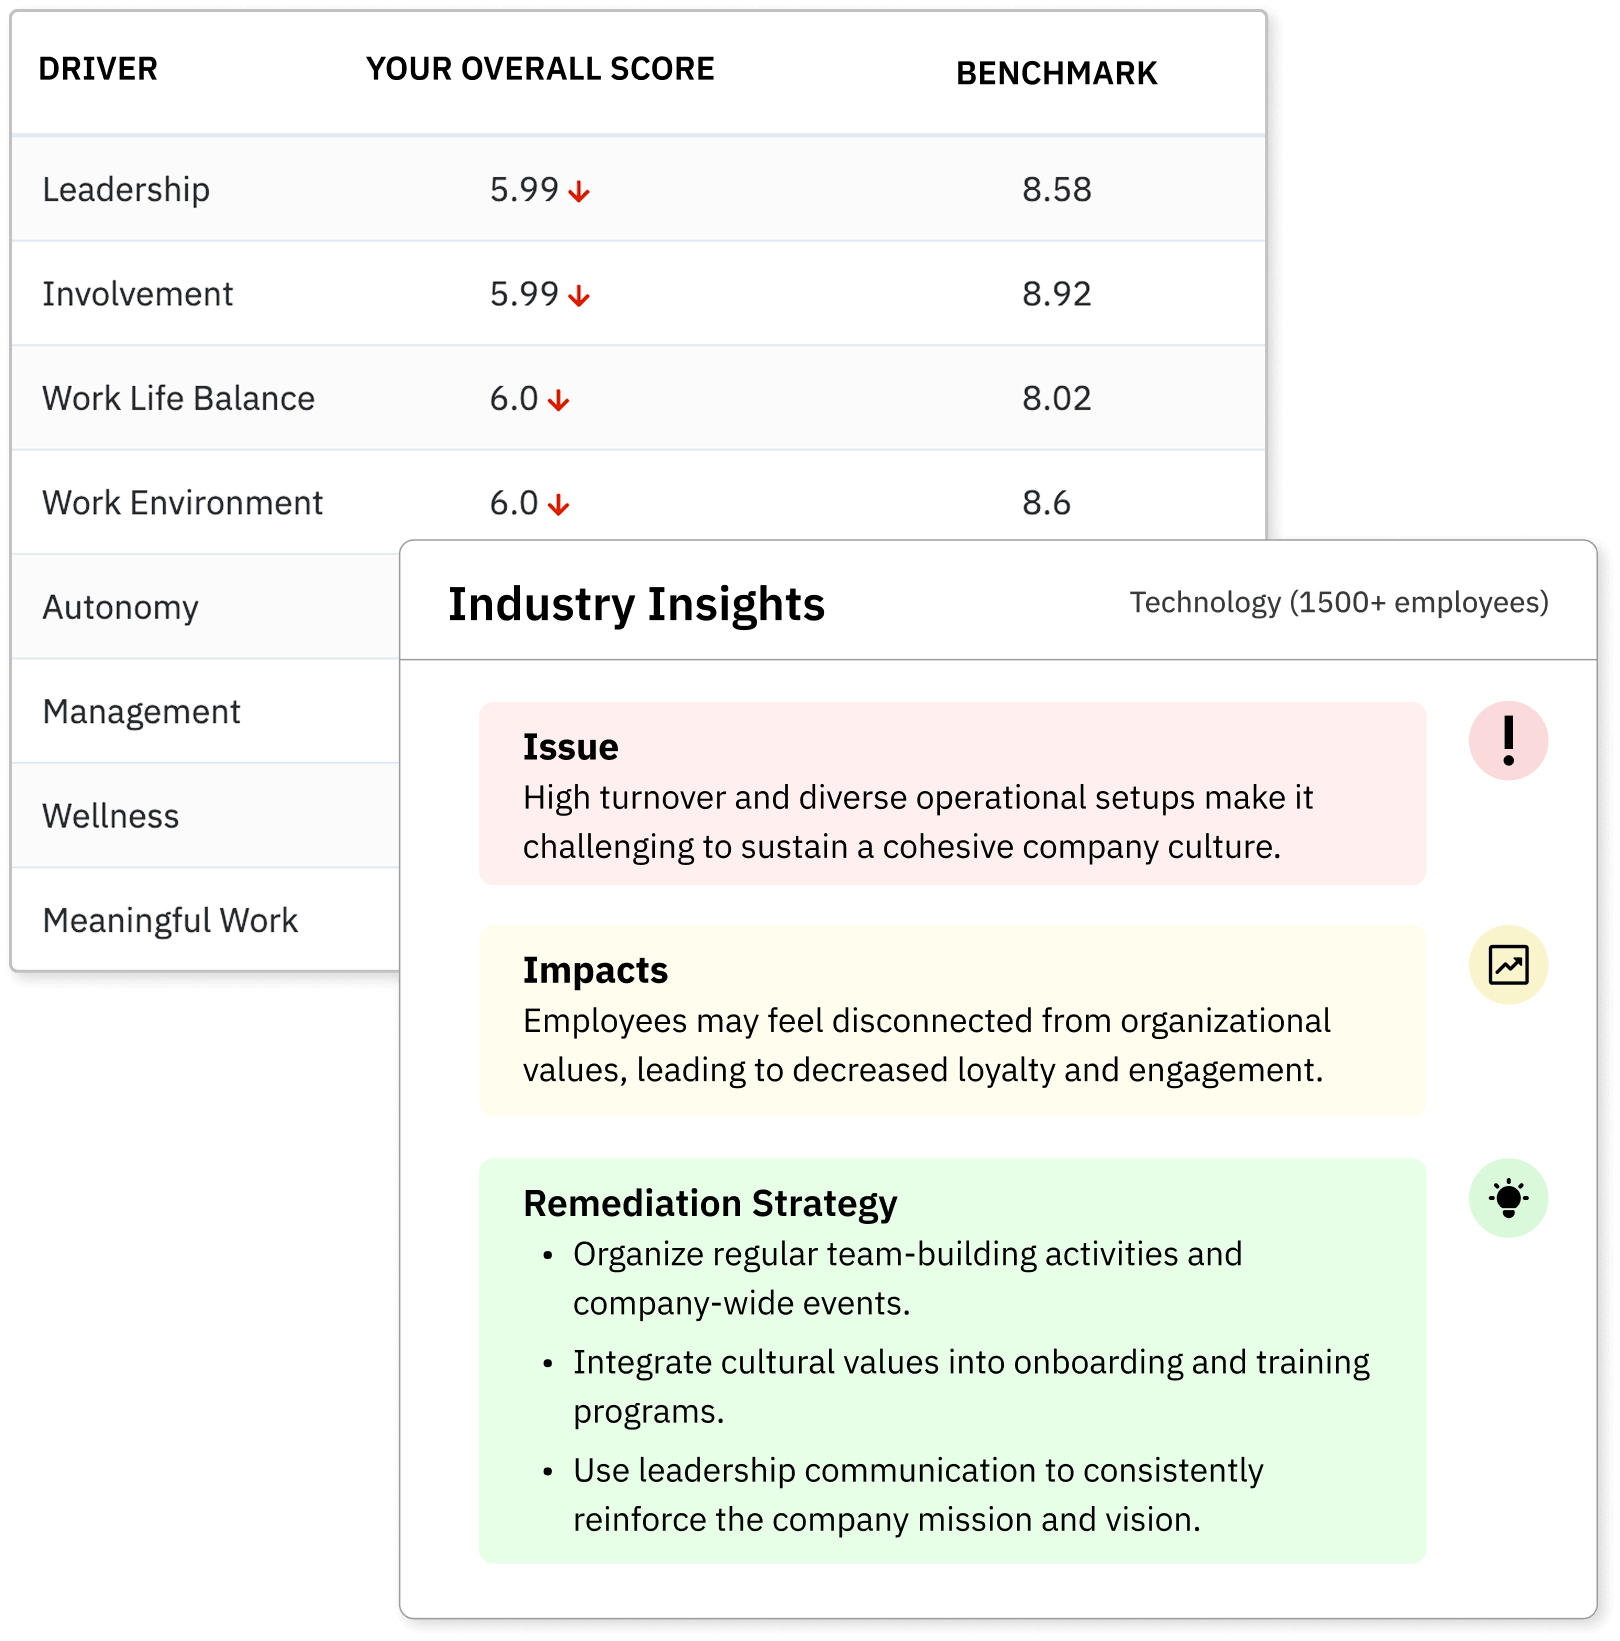Toggle the Leadership driver row selection

[126, 189]
